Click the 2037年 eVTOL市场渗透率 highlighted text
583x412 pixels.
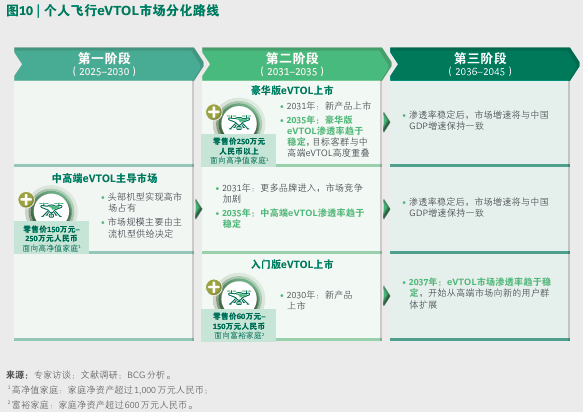[480, 287]
